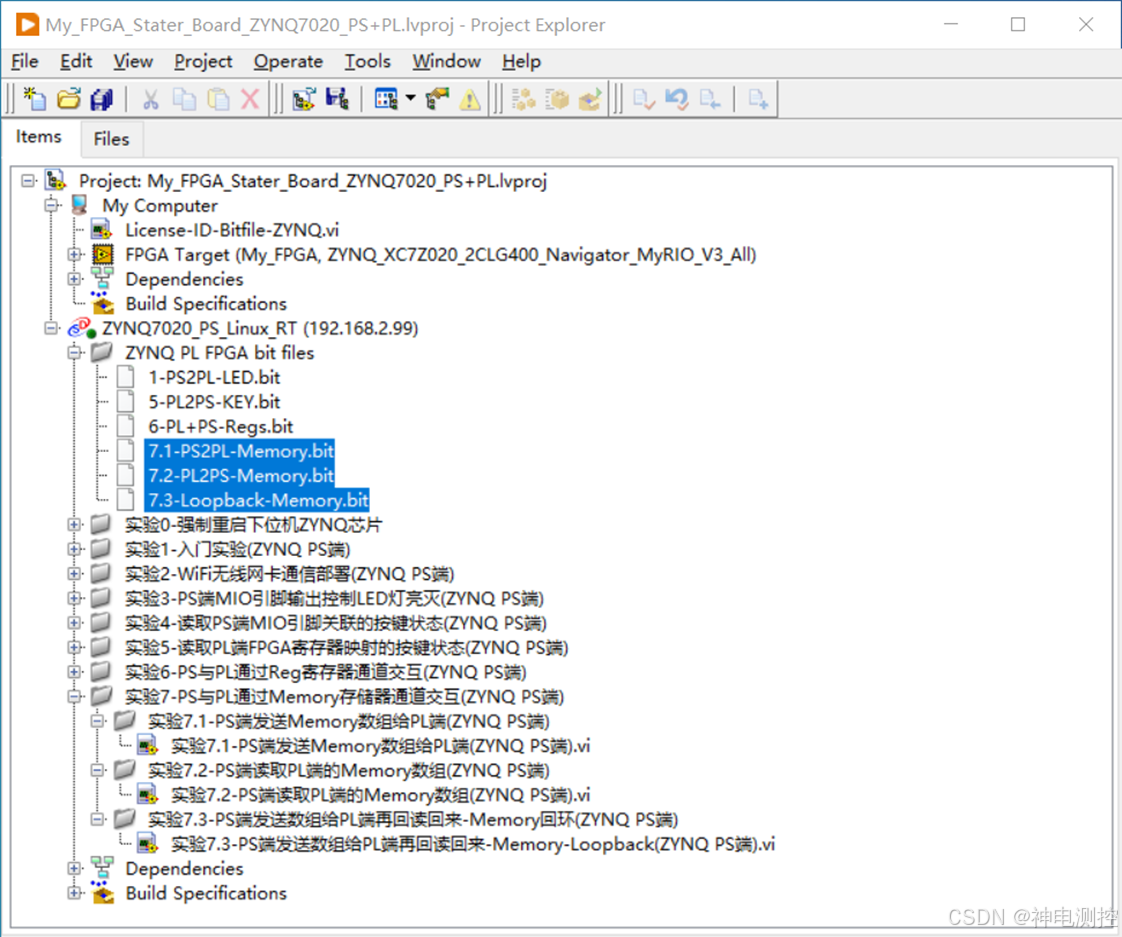This screenshot has height=937, width=1122.
Task: Expand Dependencies under My Computer
Action: 74,278
